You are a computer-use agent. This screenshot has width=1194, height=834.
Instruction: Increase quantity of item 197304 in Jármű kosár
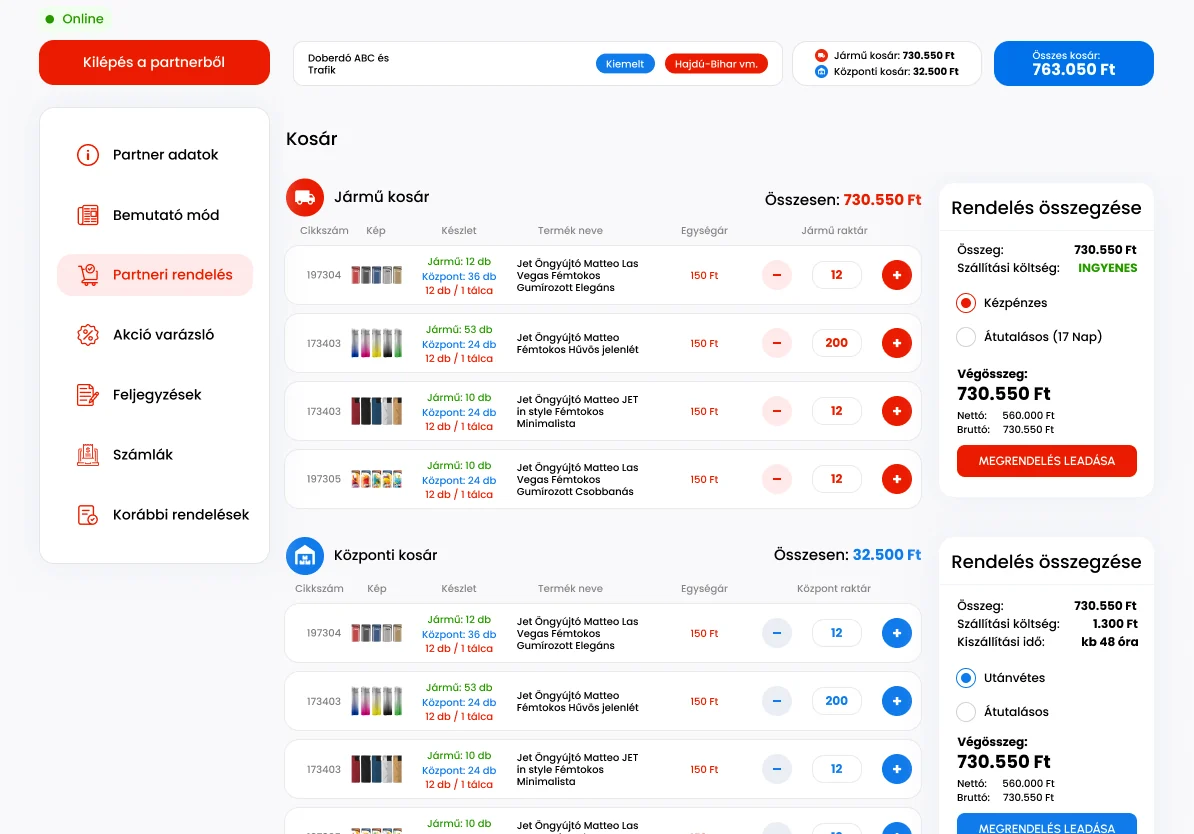click(x=896, y=275)
